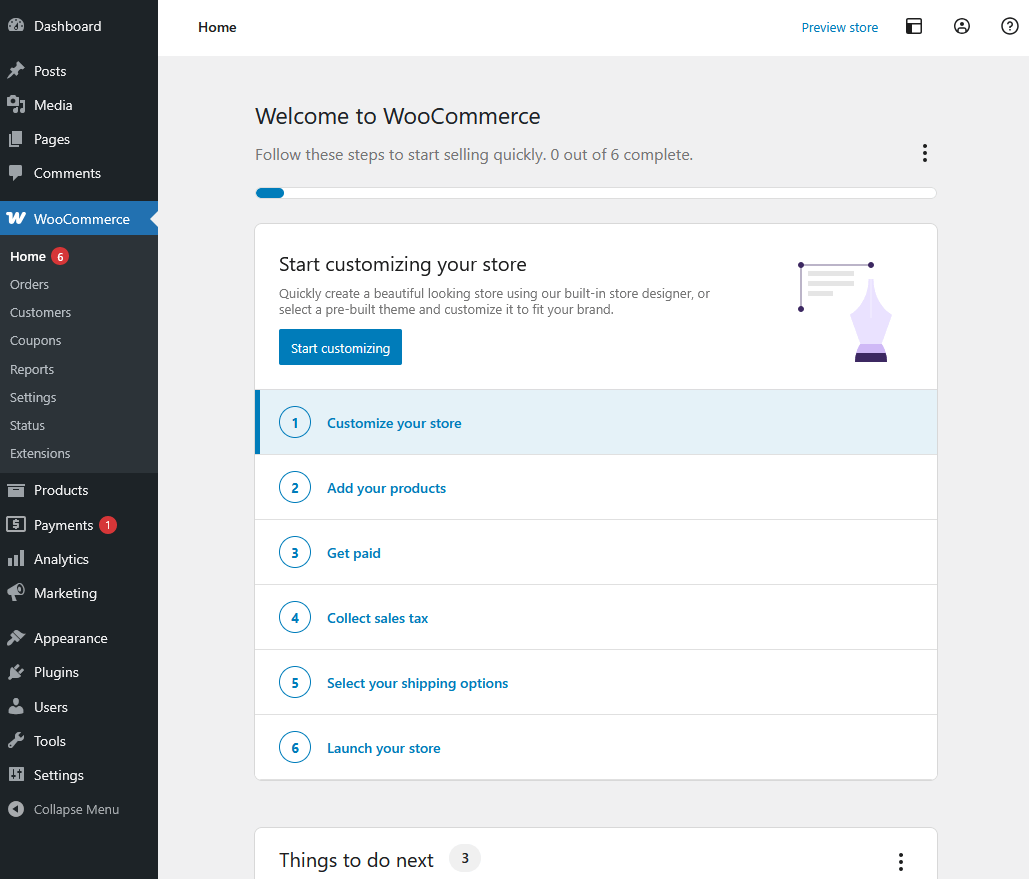The width and height of the screenshot is (1029, 879).
Task: Click the setup progress bar
Action: tap(596, 193)
